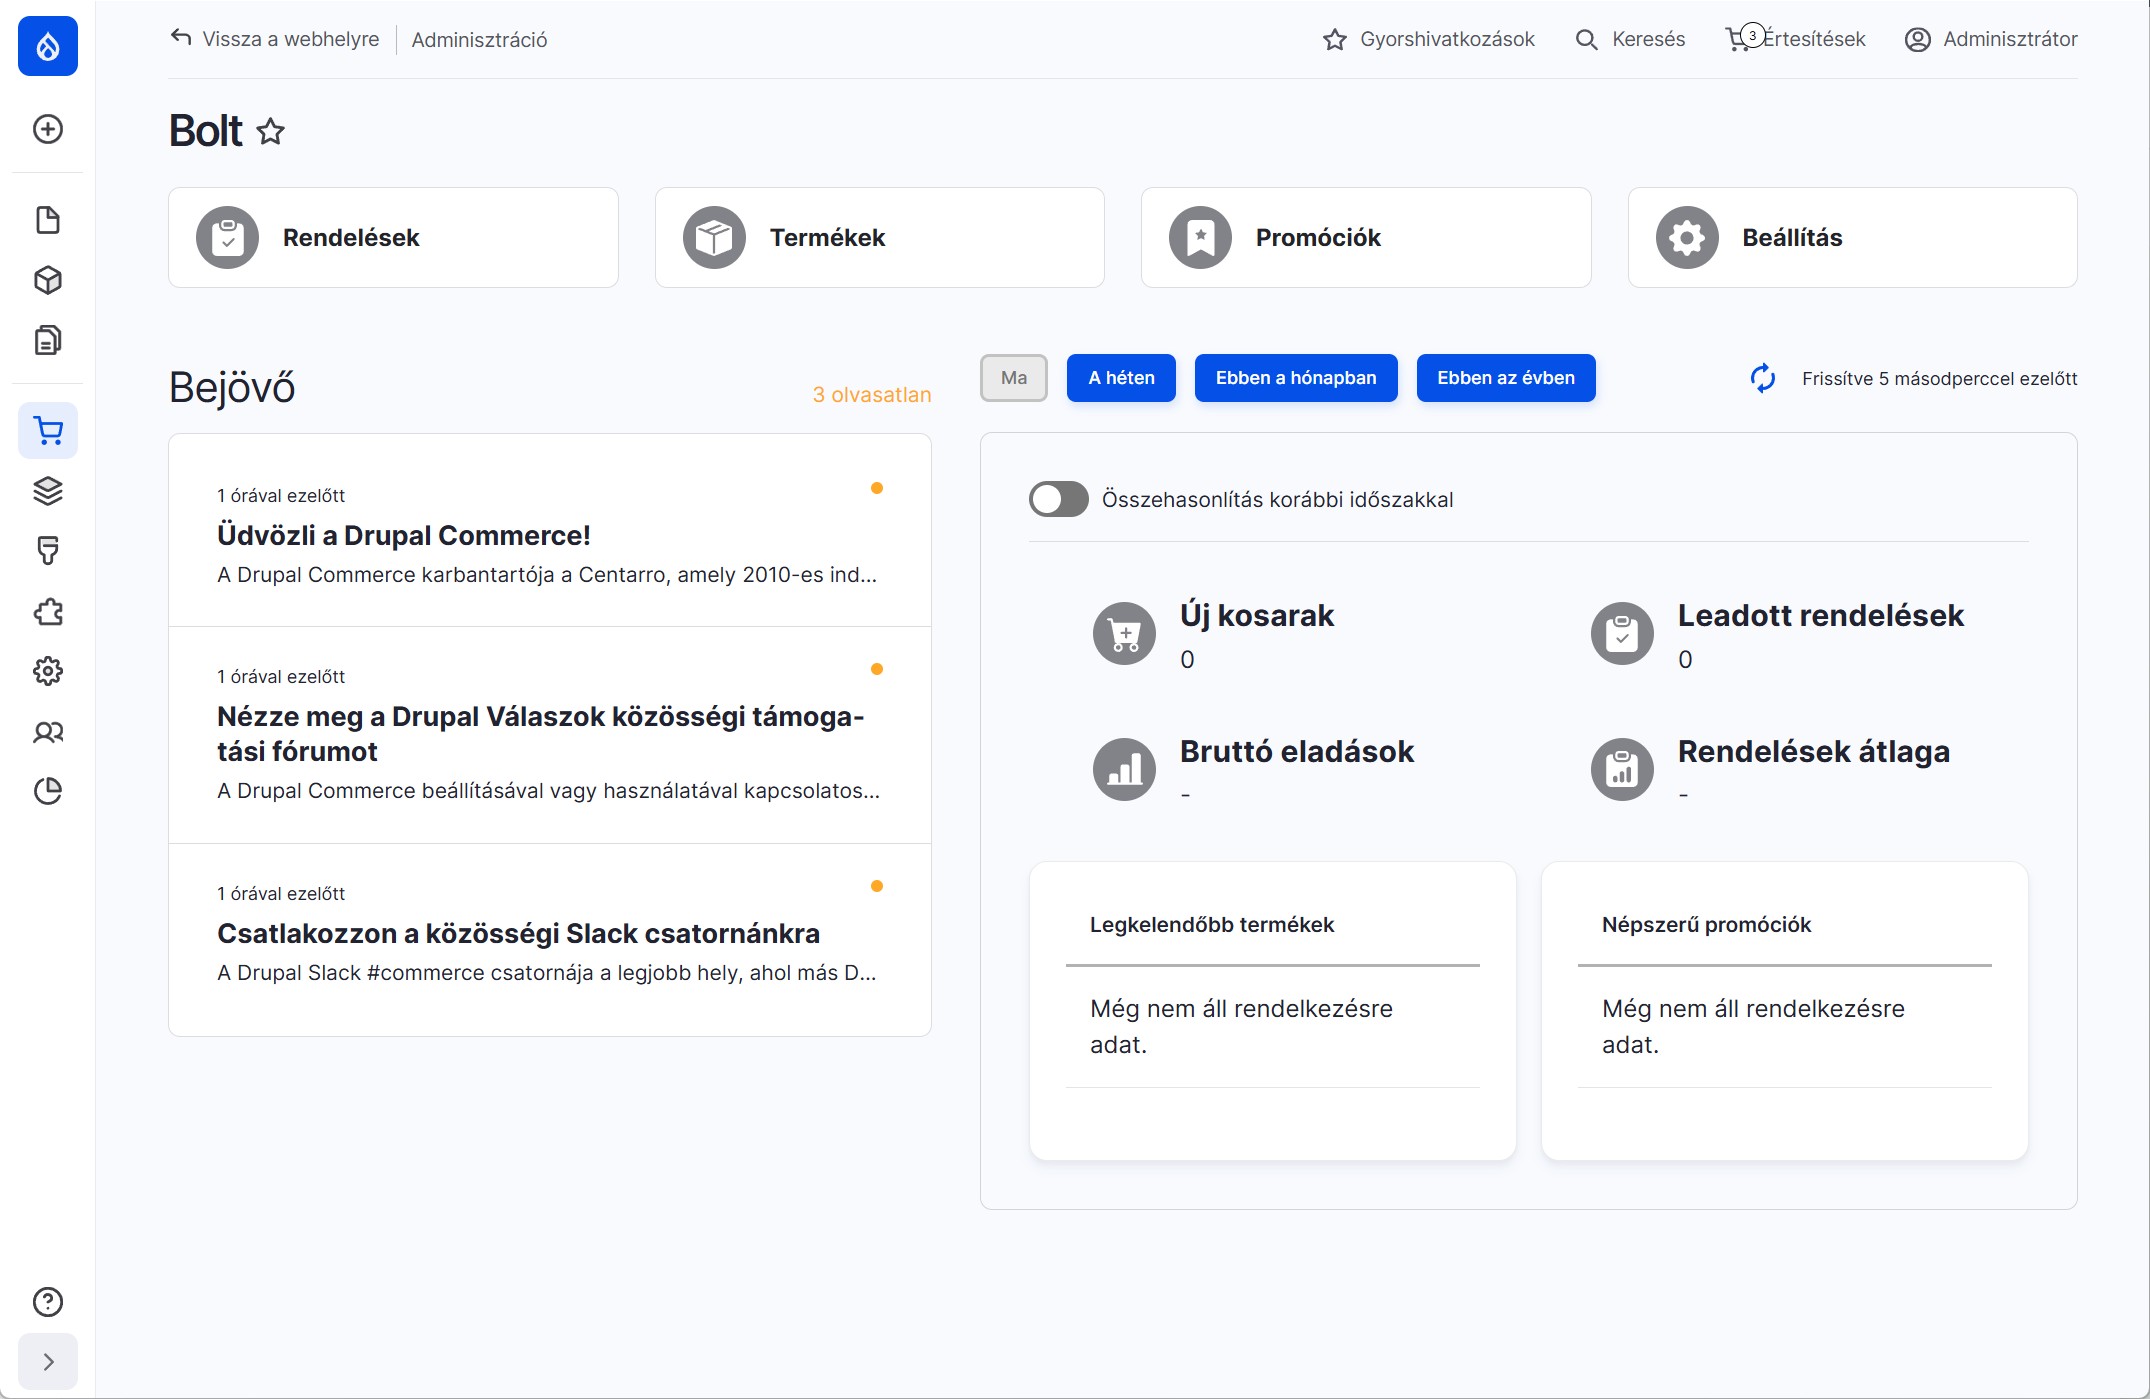Expand the sidebar with the chevron button
The width and height of the screenshot is (2150, 1399).
click(x=48, y=1362)
